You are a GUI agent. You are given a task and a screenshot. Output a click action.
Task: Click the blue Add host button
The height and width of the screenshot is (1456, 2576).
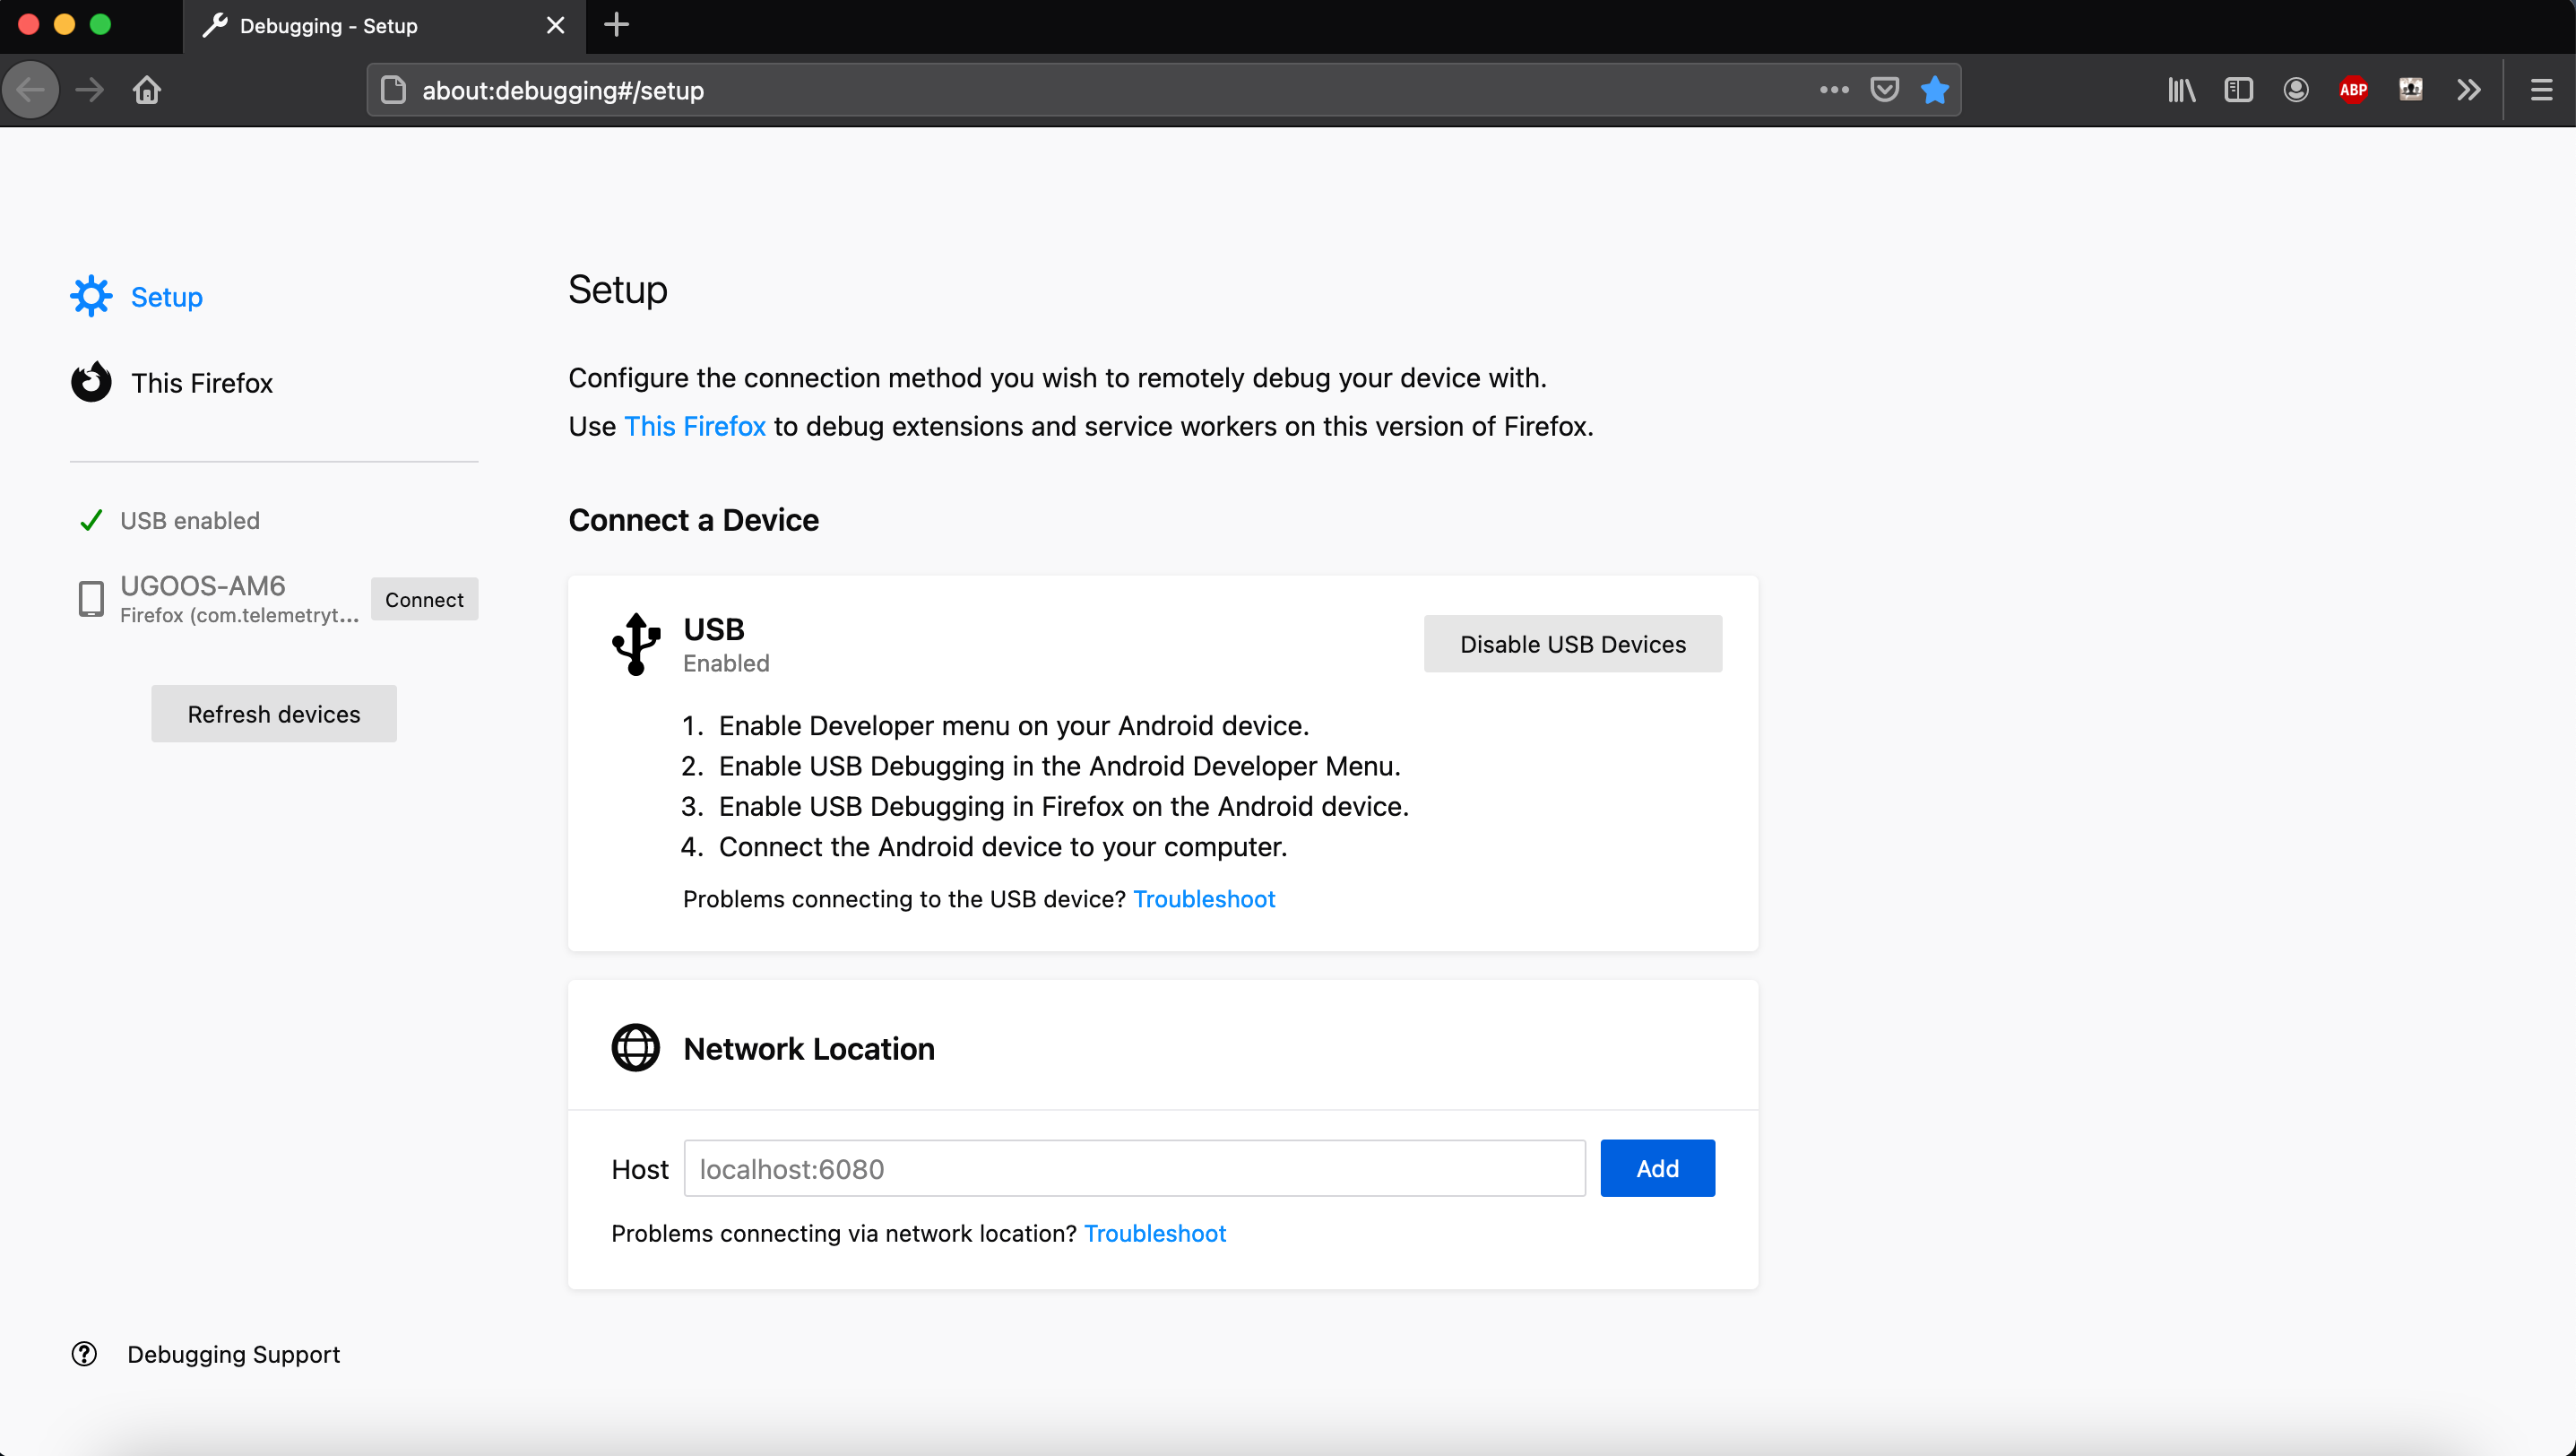click(1657, 1168)
